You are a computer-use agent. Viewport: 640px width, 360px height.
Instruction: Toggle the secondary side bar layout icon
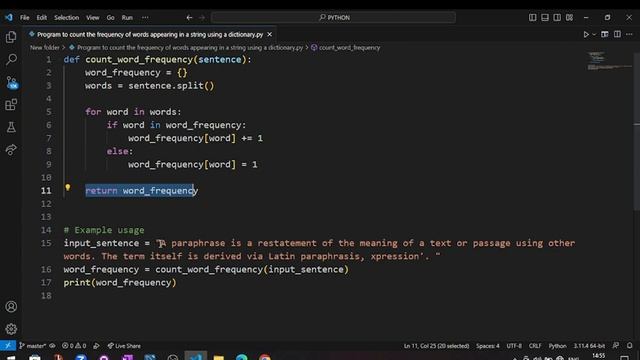pyautogui.click(x=557, y=18)
